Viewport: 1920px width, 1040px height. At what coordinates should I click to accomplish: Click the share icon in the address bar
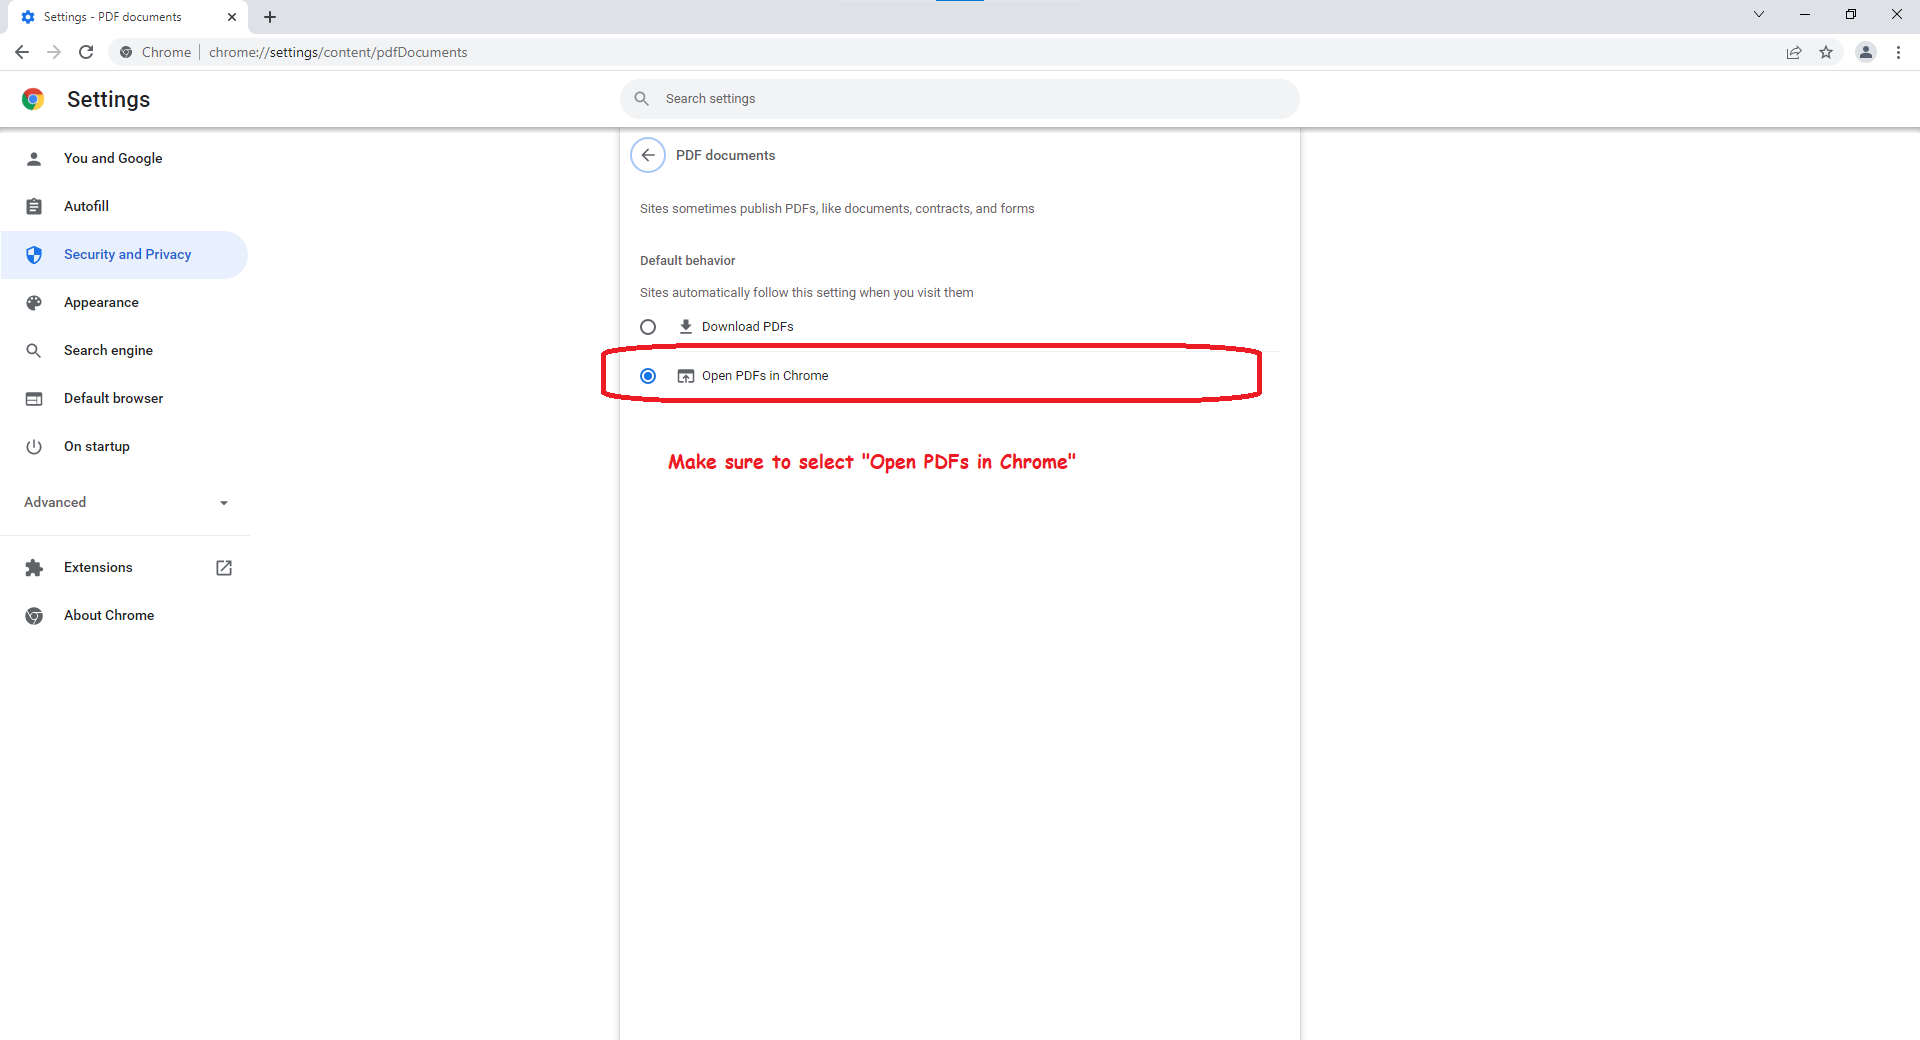pos(1794,52)
